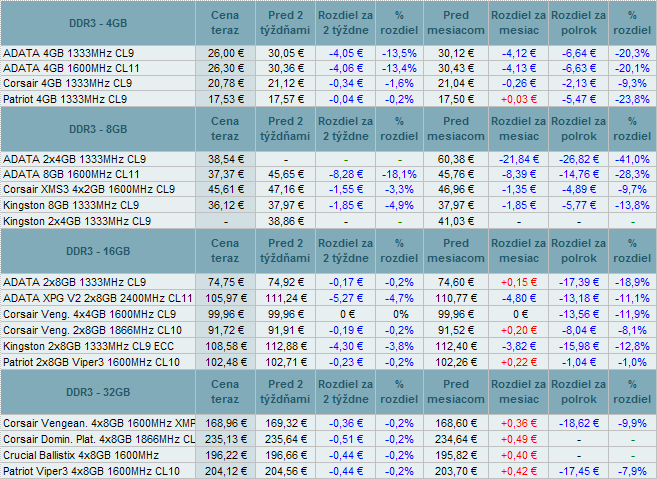Viewport: 657px width, 479px height.
Task: Click month-ago price 41,03 € cell
Action: point(456,221)
